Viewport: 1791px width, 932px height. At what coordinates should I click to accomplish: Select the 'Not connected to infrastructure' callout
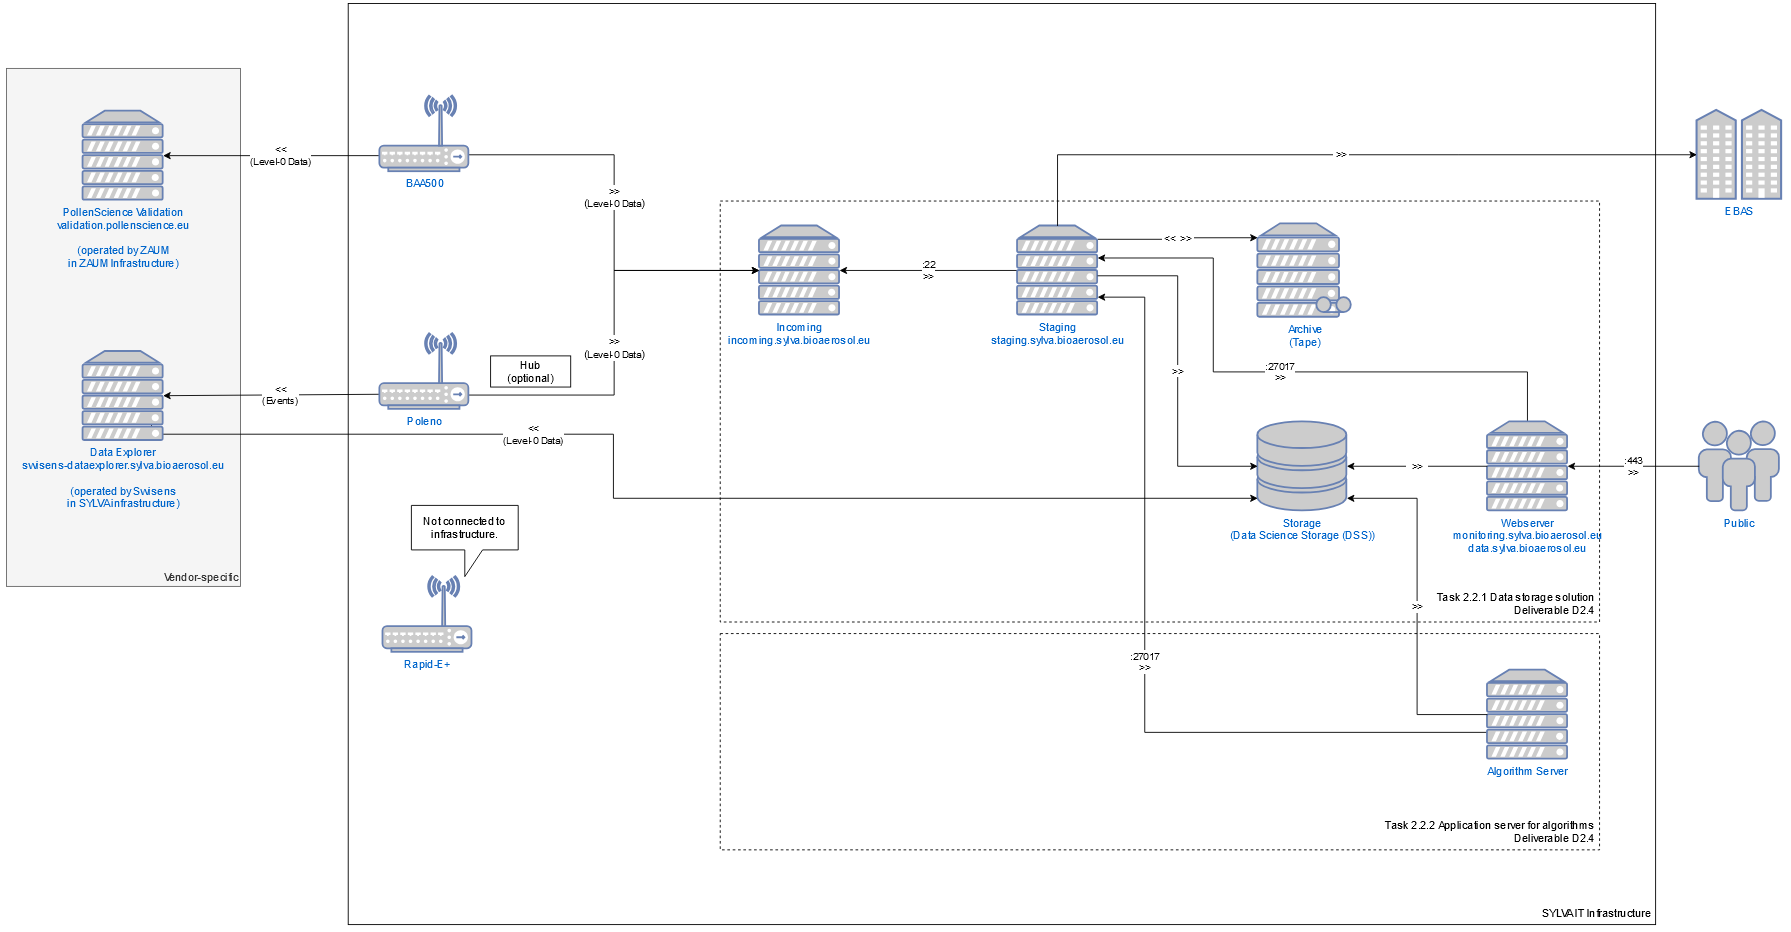(464, 528)
